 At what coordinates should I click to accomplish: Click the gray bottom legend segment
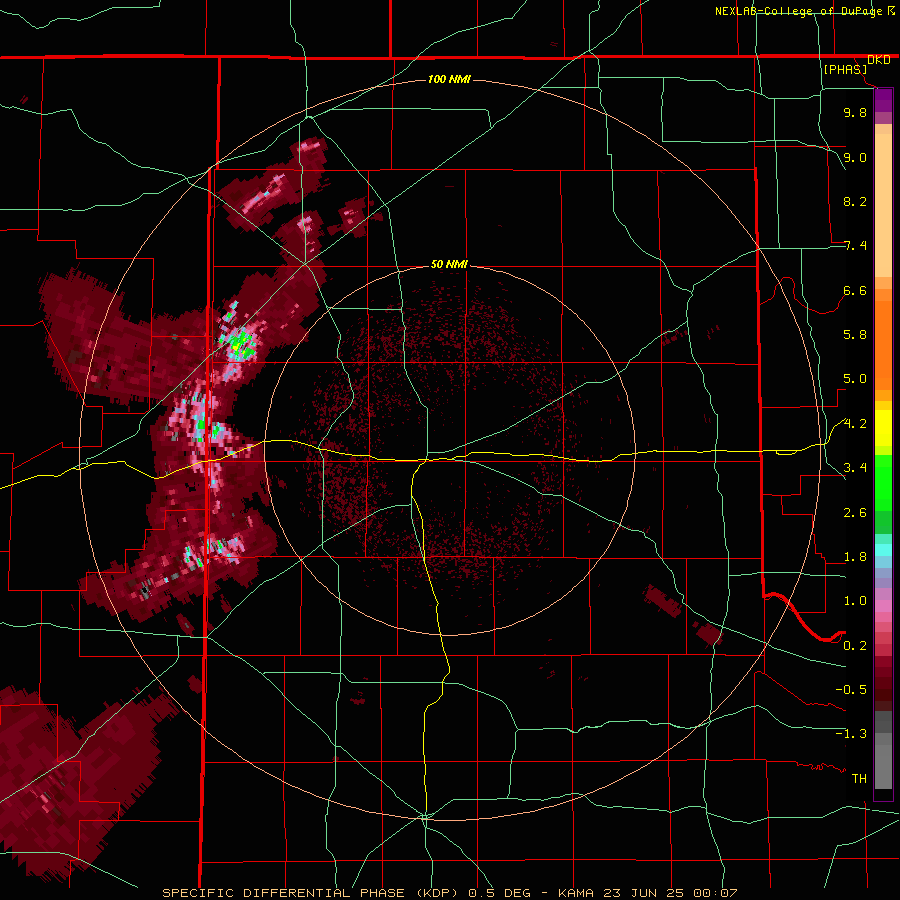click(883, 767)
